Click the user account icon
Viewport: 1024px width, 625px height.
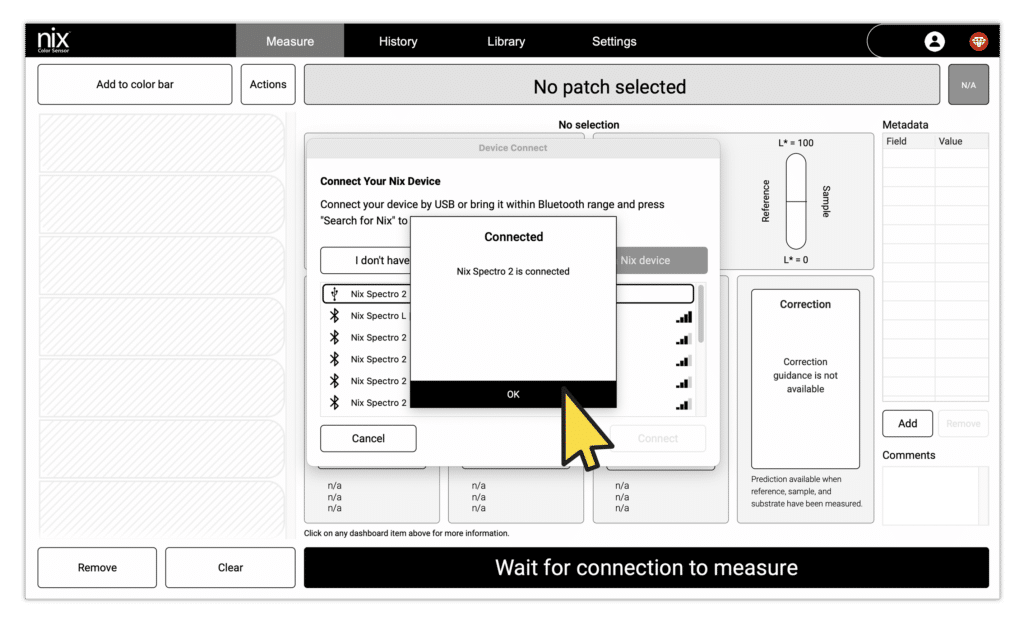[x=934, y=41]
